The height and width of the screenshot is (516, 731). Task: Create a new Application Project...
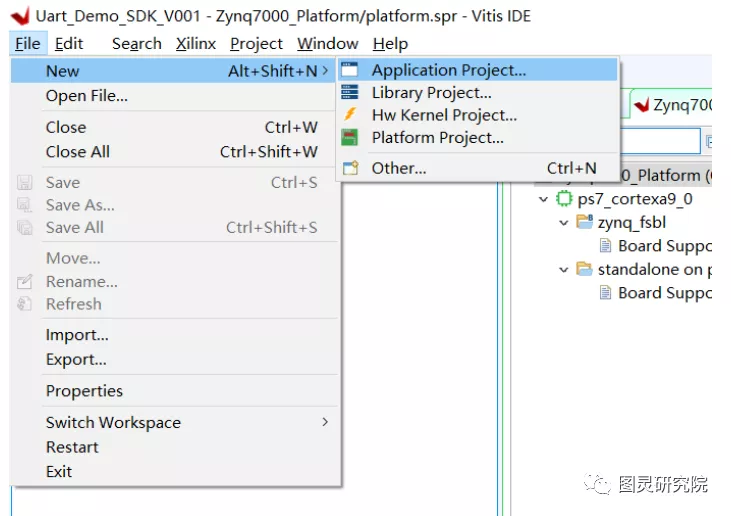point(478,70)
